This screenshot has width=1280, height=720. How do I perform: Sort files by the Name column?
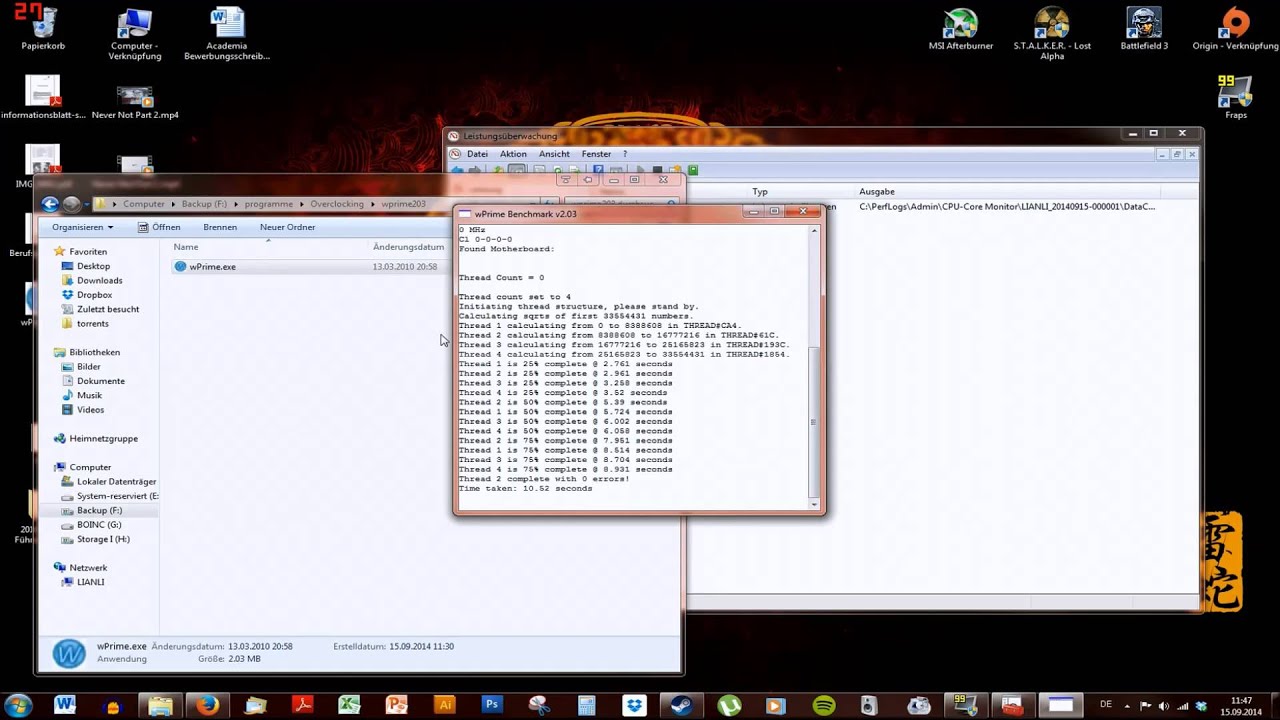pos(186,247)
